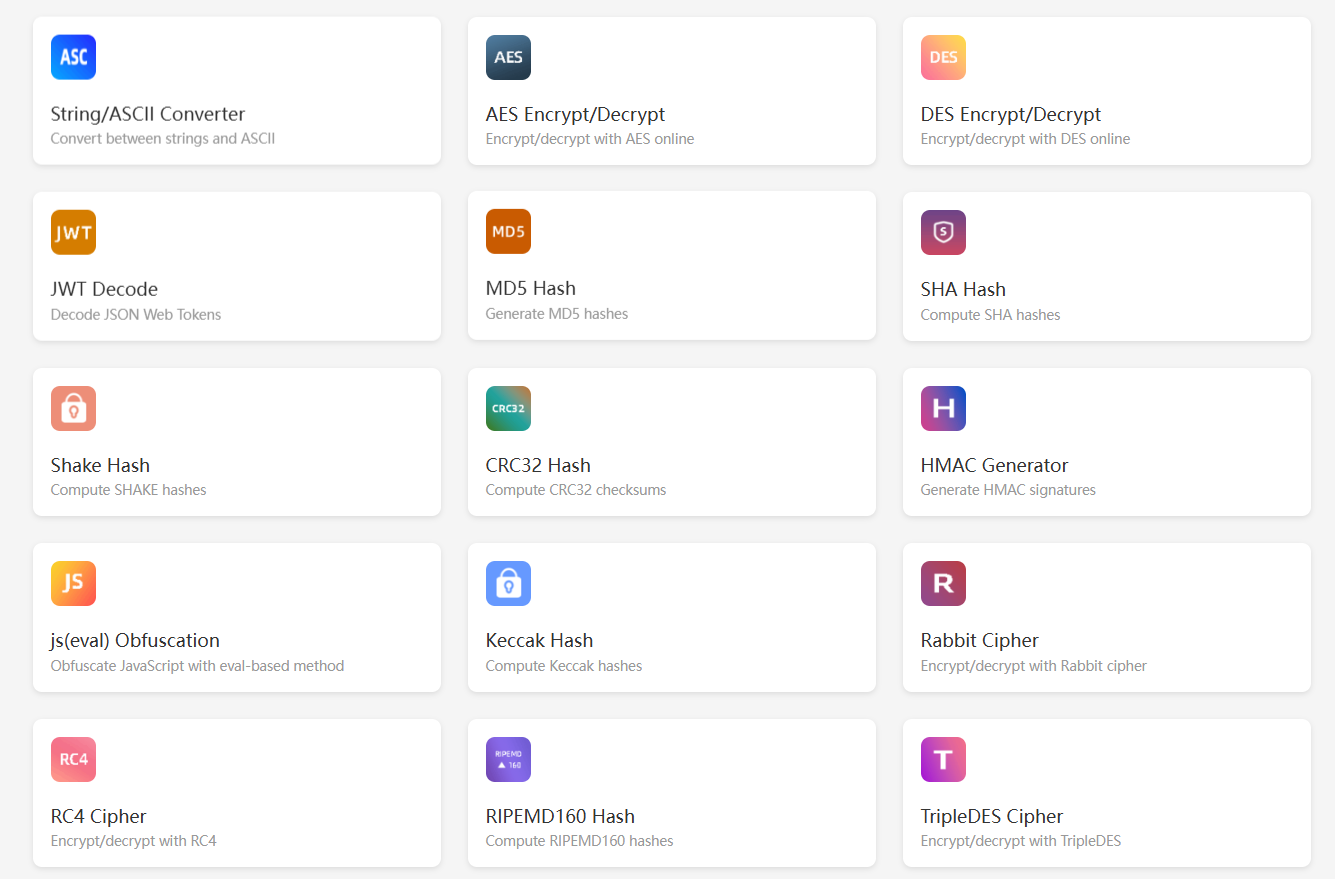1335x879 pixels.
Task: Select the 'Encrypt/decrypt with TripleDES' description
Action: [1020, 841]
